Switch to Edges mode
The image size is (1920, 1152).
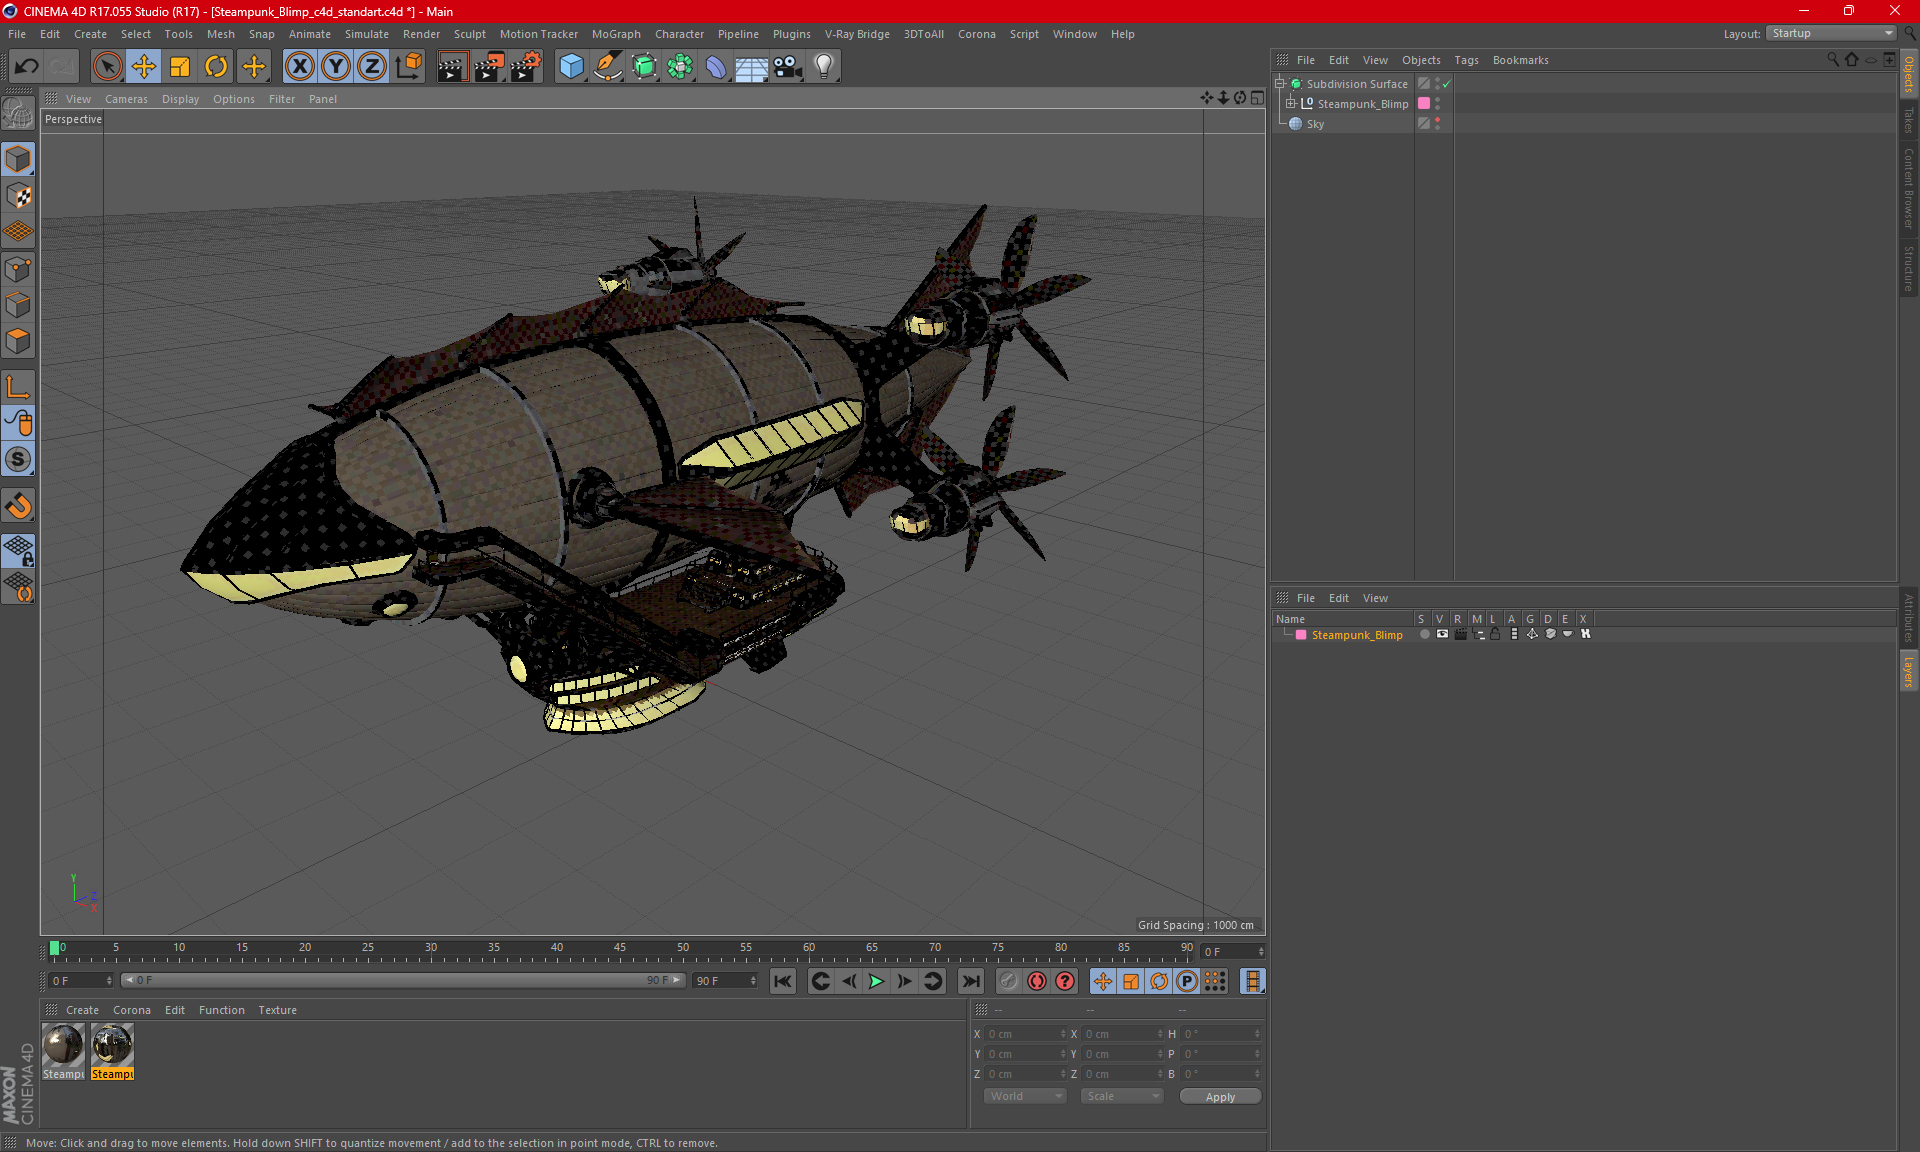[18, 305]
